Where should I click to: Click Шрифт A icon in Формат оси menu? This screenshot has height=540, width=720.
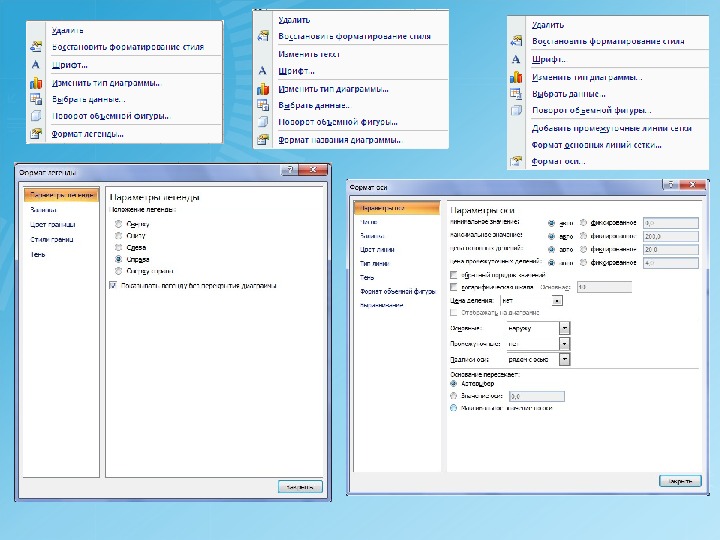click(516, 60)
